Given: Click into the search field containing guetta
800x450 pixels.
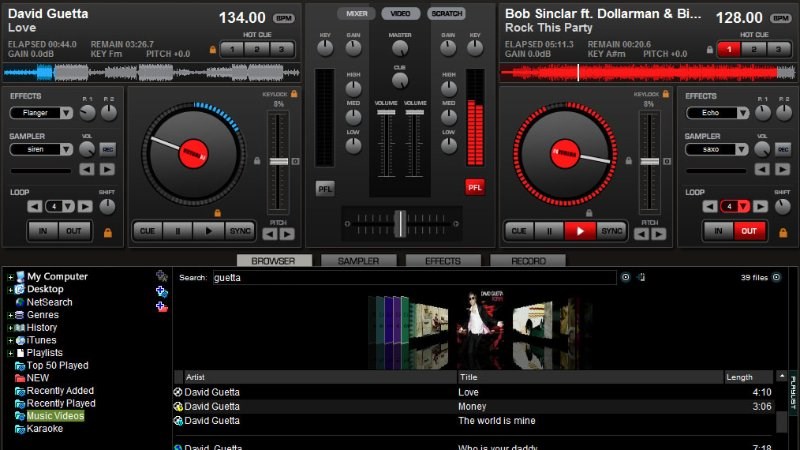Looking at the screenshot, I should click(414, 278).
